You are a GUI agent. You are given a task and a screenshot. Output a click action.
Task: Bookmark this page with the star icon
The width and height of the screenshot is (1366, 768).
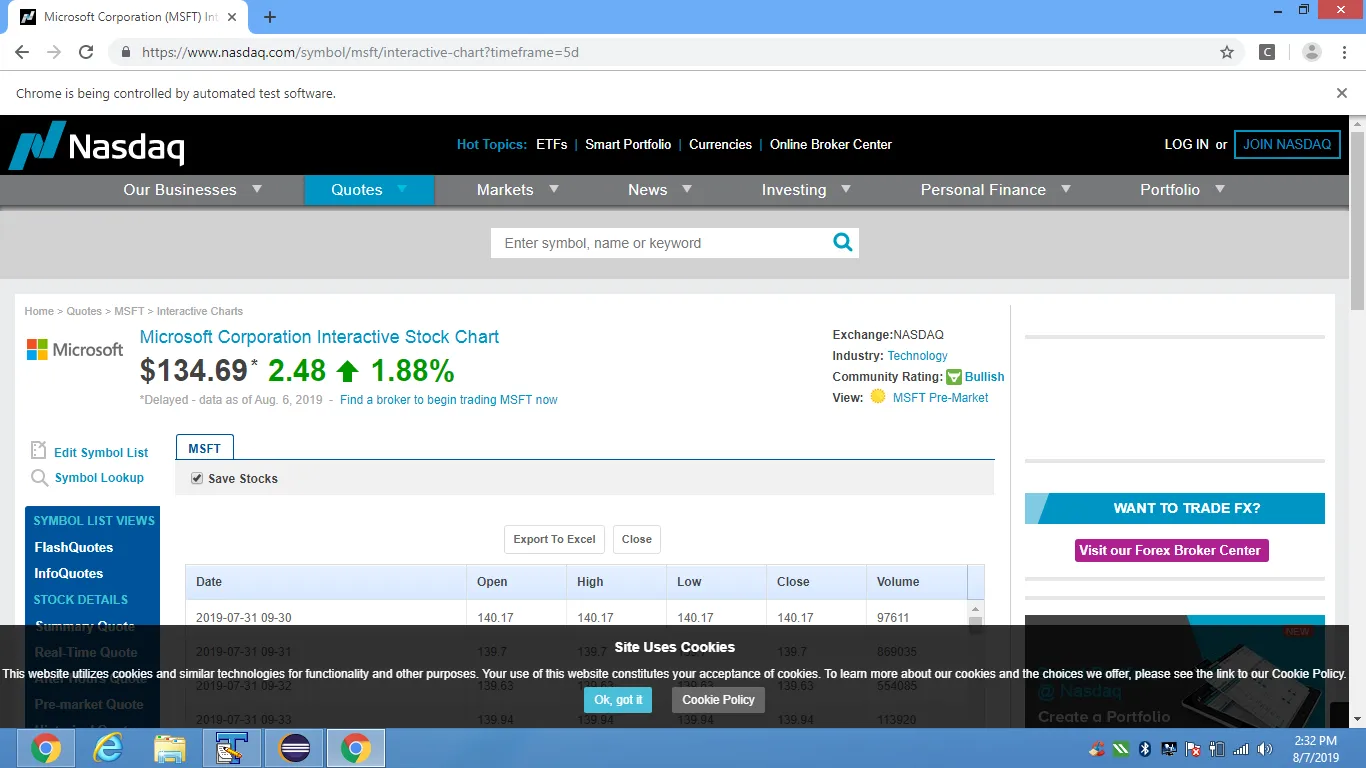(x=1227, y=52)
